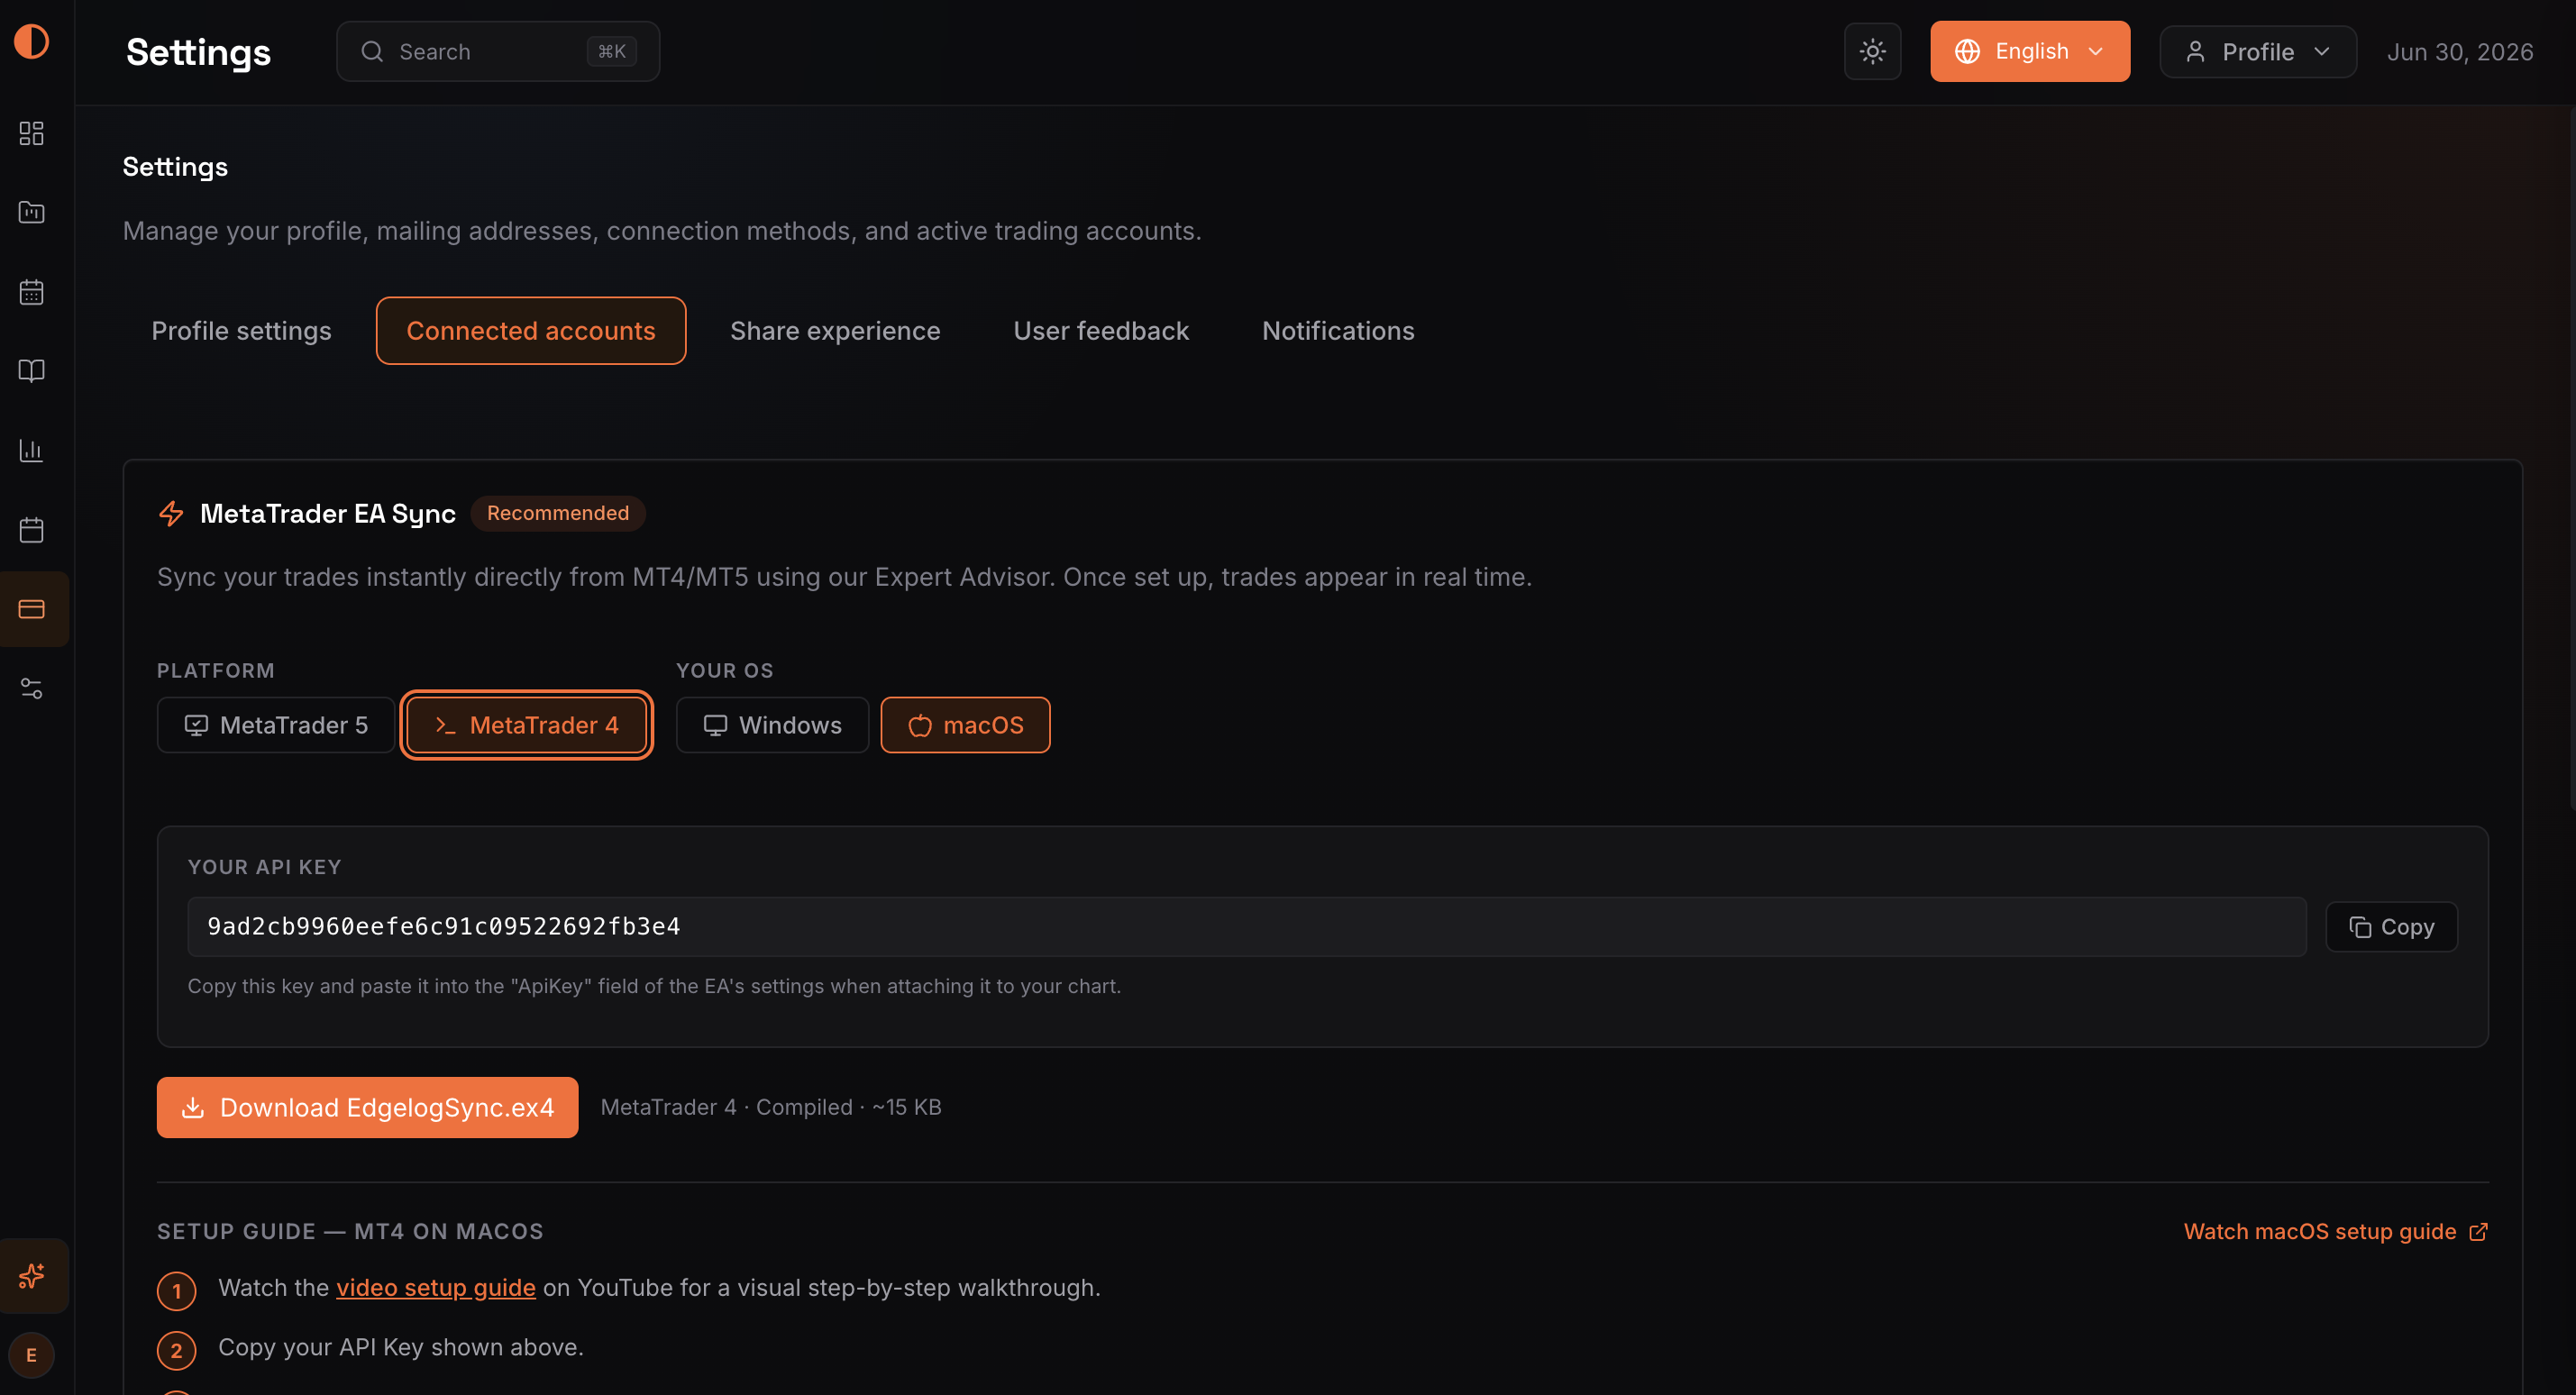2576x1395 pixels.
Task: Choose Windows as your OS
Action: tap(772, 725)
